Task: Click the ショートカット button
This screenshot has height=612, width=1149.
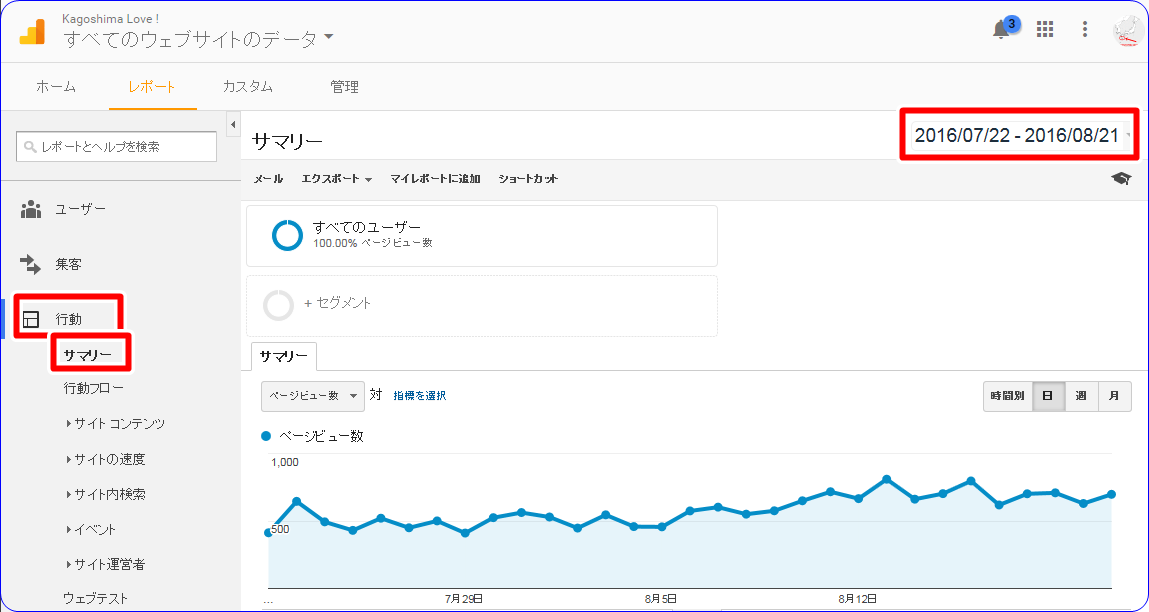Action: (x=528, y=179)
